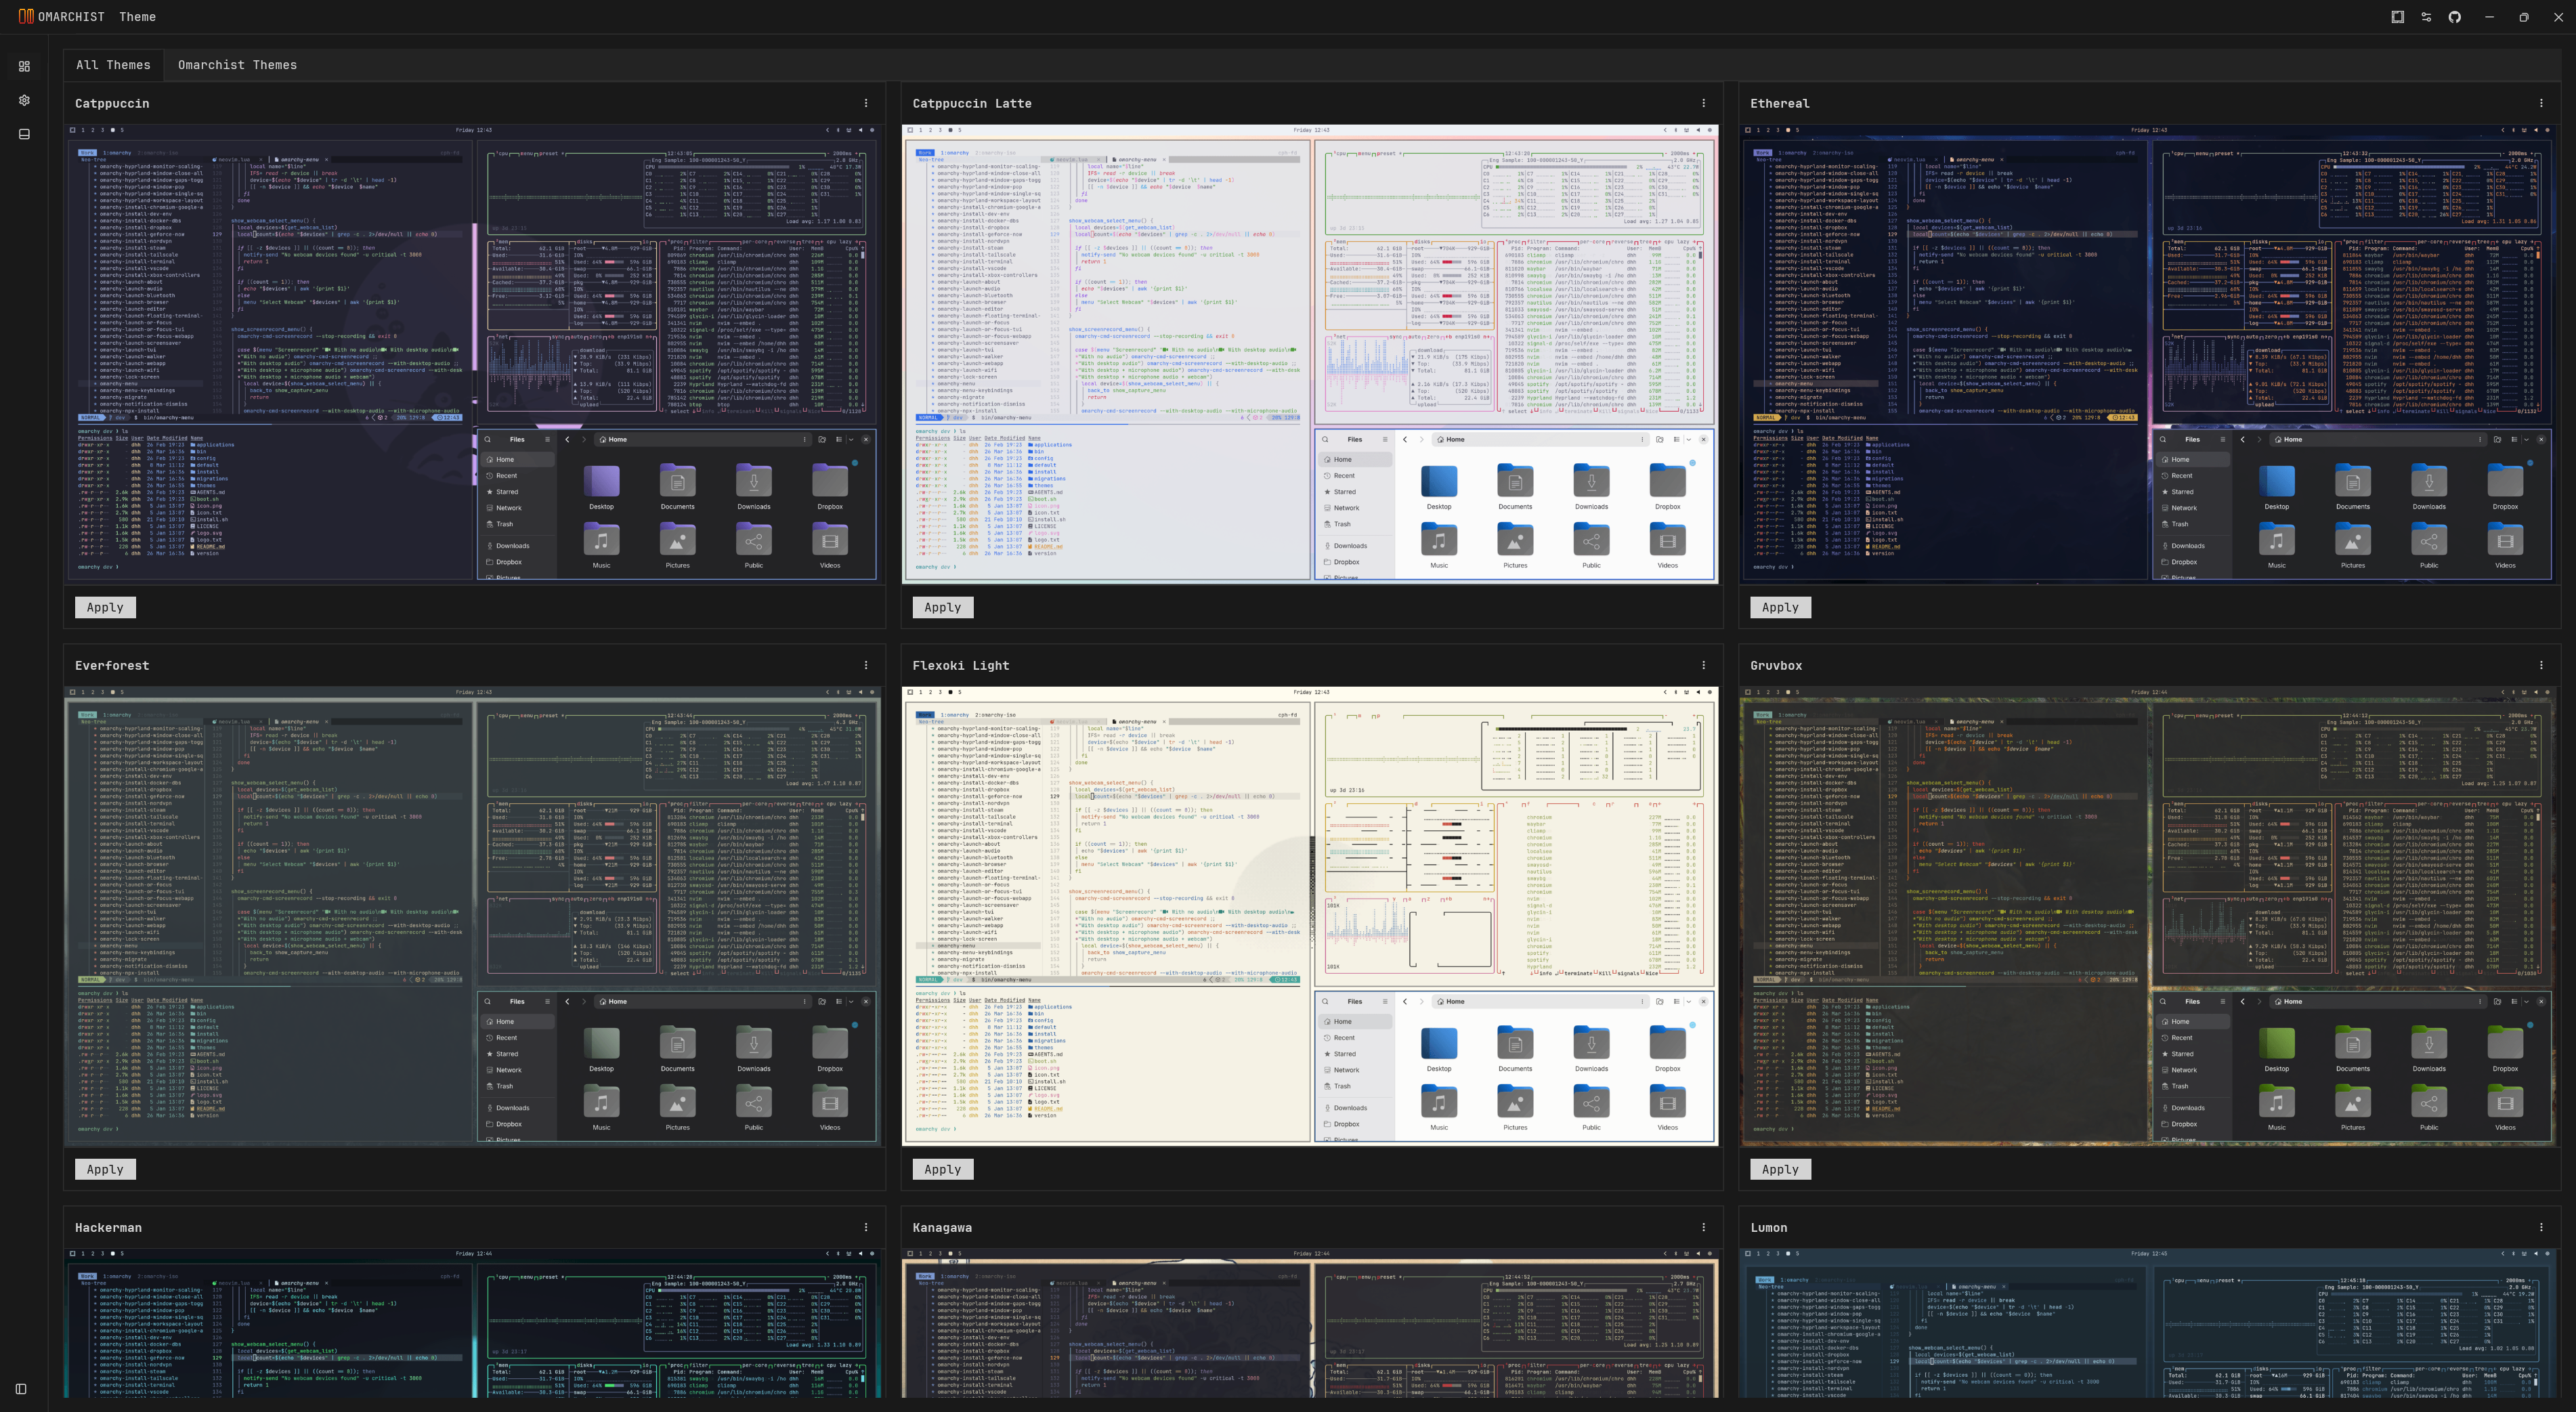The height and width of the screenshot is (1412, 2576).
Task: Switch to the All Themes tab
Action: pos(113,65)
